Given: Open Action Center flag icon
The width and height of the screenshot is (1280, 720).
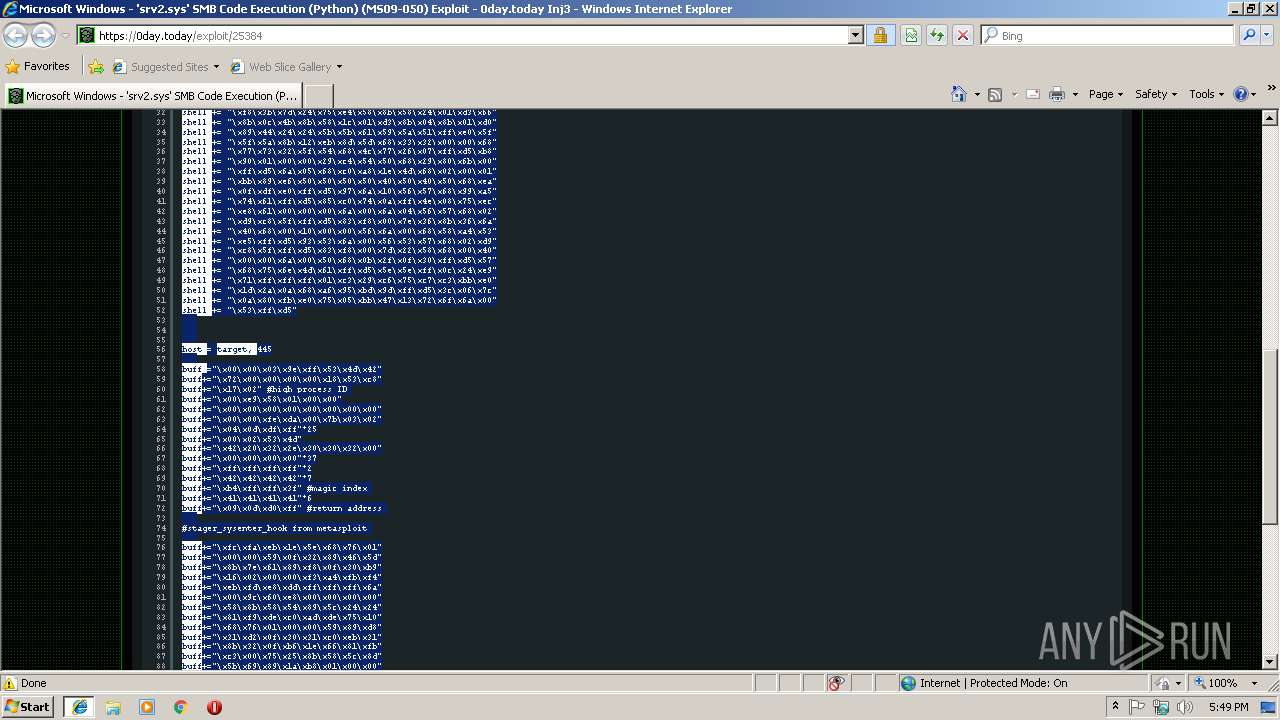Looking at the screenshot, I should 1137,707.
